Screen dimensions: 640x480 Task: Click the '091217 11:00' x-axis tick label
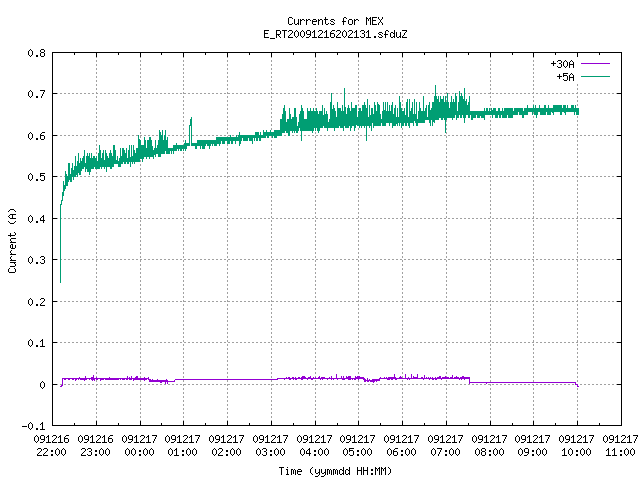(620, 446)
